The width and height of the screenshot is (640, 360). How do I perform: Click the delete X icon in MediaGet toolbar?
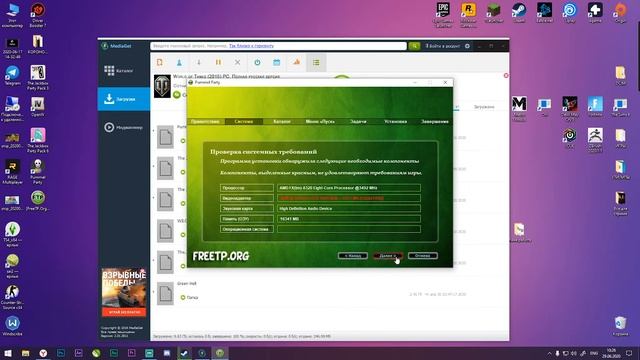click(238, 62)
